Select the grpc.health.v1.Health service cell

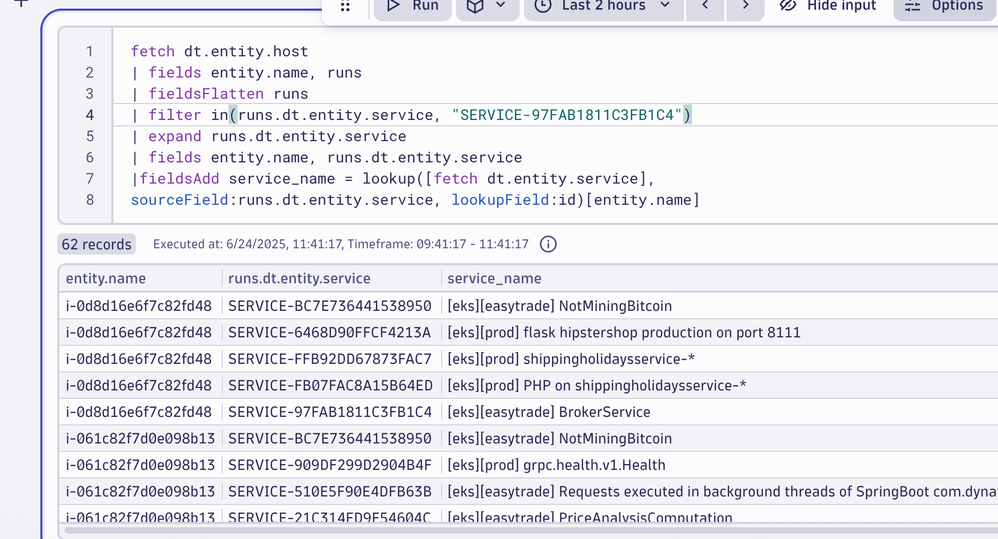click(x=556, y=465)
